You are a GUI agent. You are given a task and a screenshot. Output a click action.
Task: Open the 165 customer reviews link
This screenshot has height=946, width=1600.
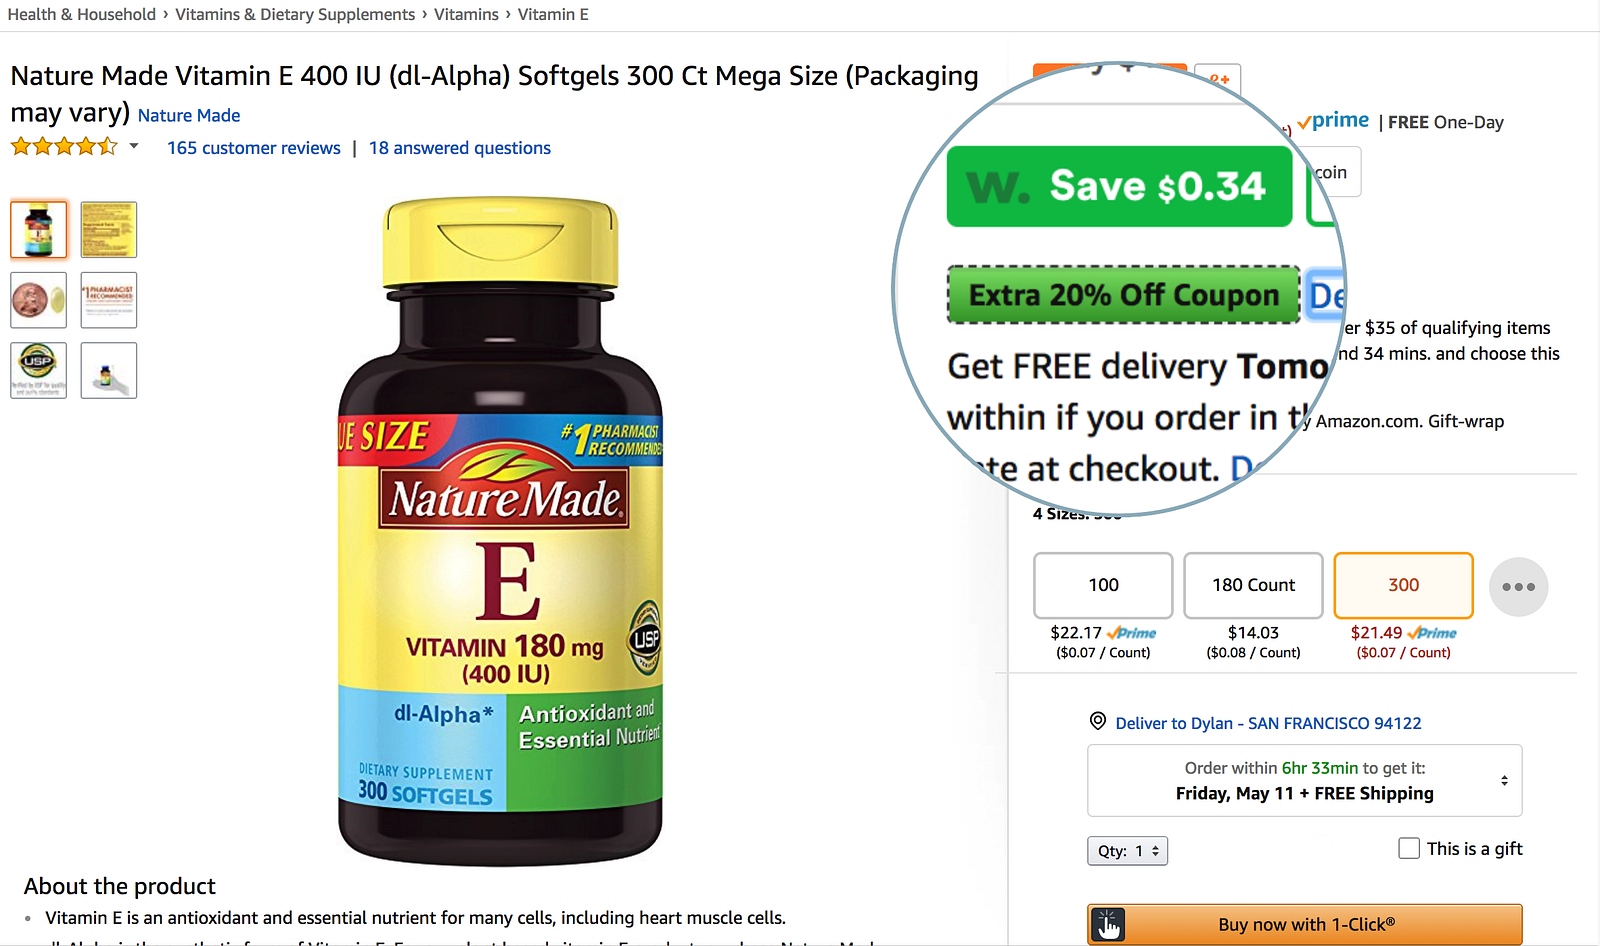(x=254, y=148)
